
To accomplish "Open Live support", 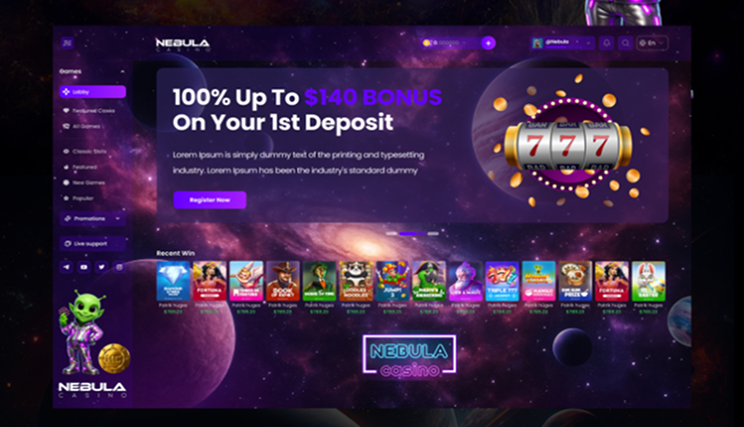I will click(x=93, y=243).
